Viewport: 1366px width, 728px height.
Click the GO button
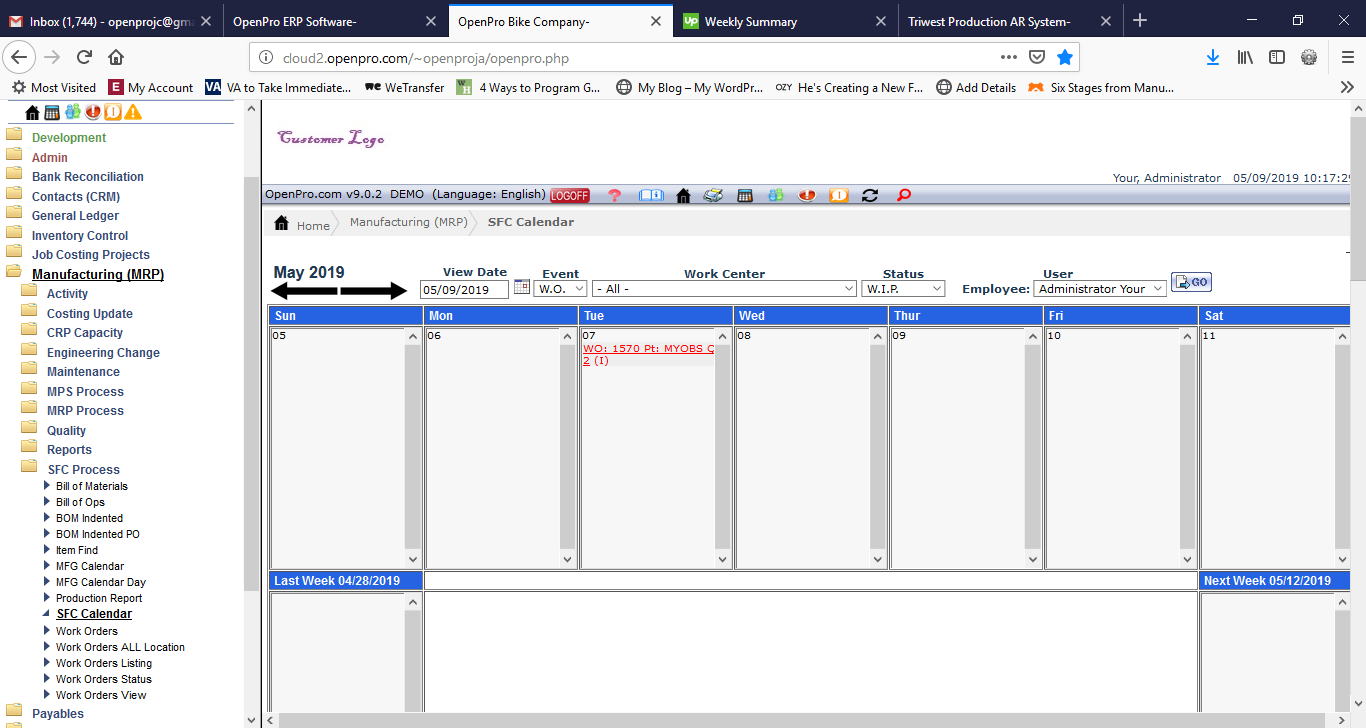[1191, 283]
